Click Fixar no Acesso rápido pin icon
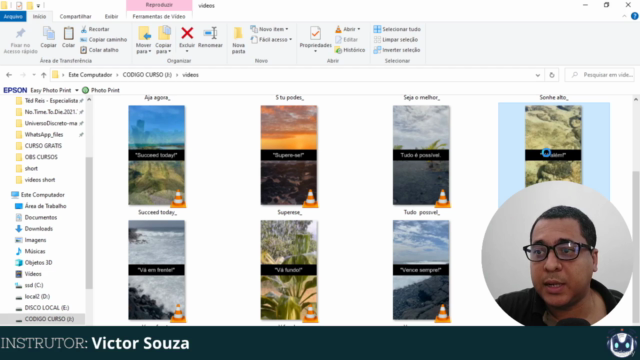640x360 pixels. point(20,33)
